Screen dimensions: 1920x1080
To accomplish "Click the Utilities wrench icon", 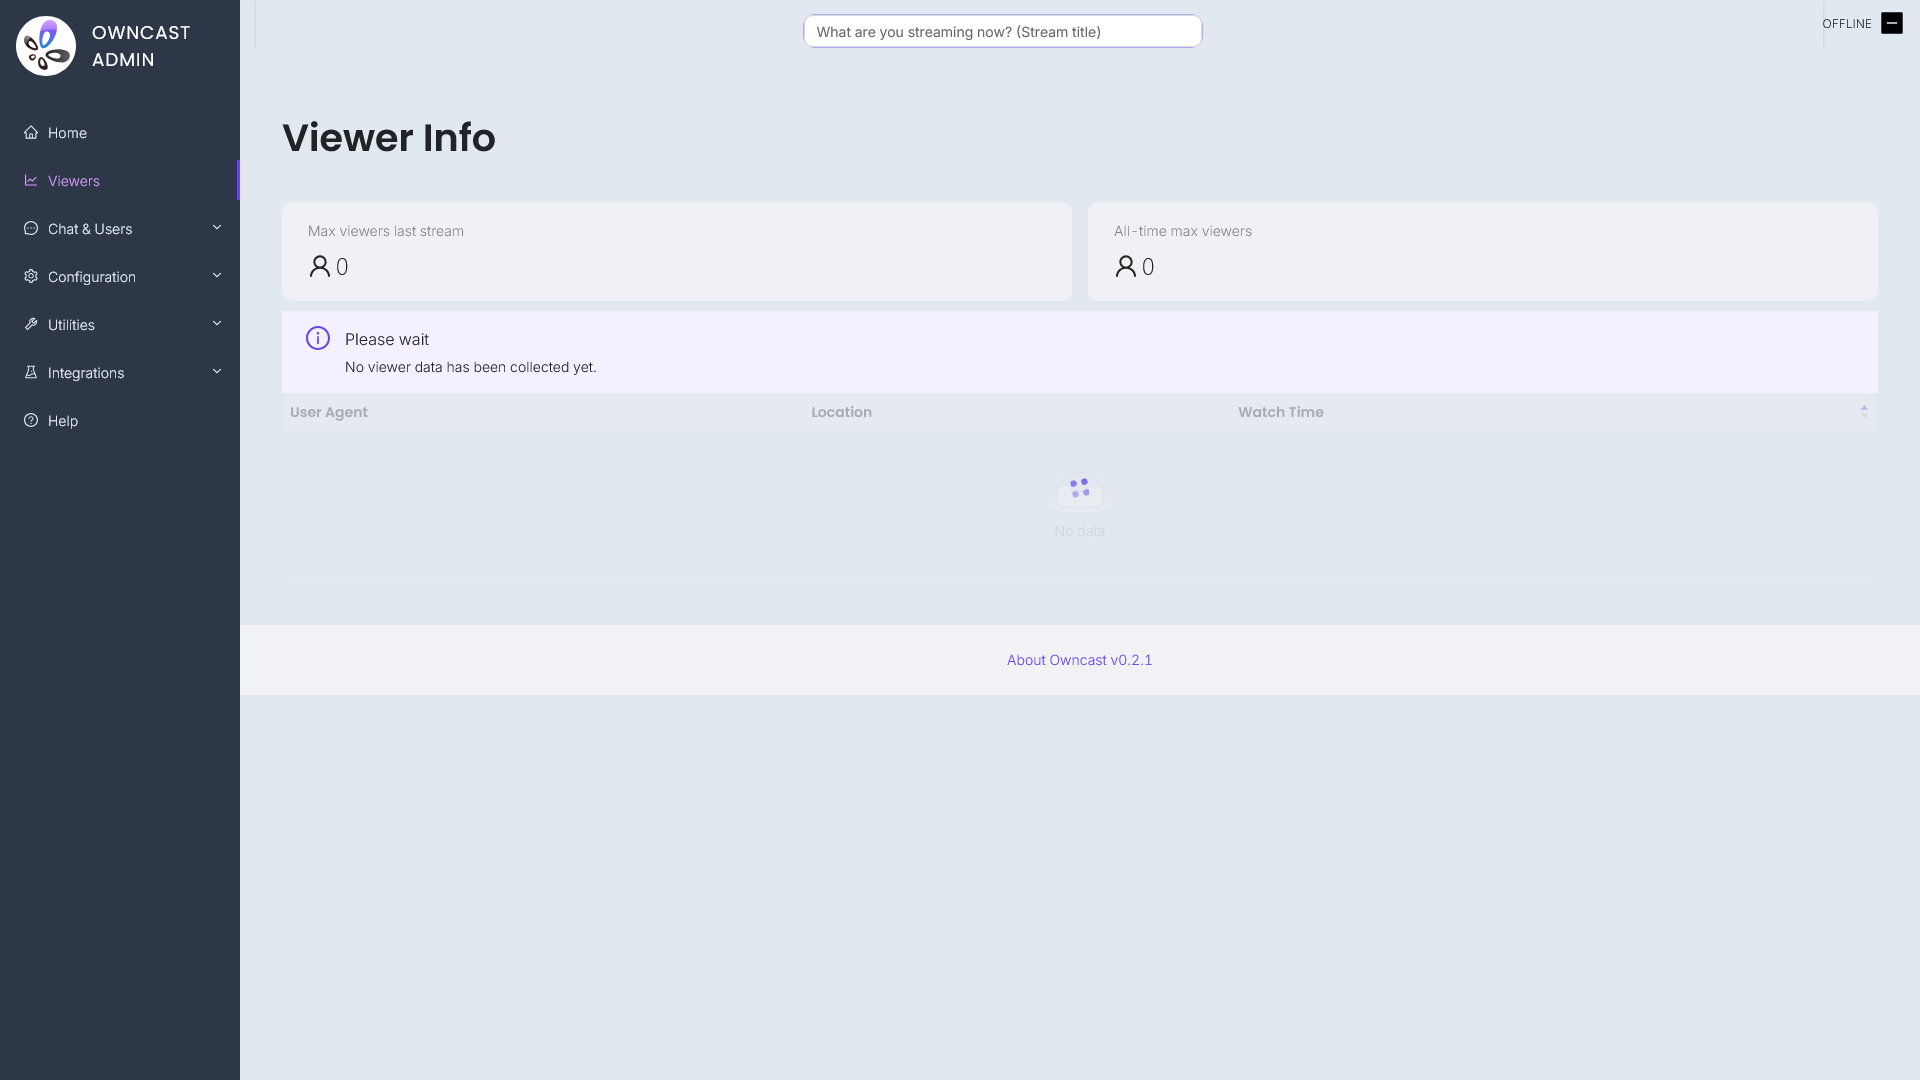I will 31,324.
